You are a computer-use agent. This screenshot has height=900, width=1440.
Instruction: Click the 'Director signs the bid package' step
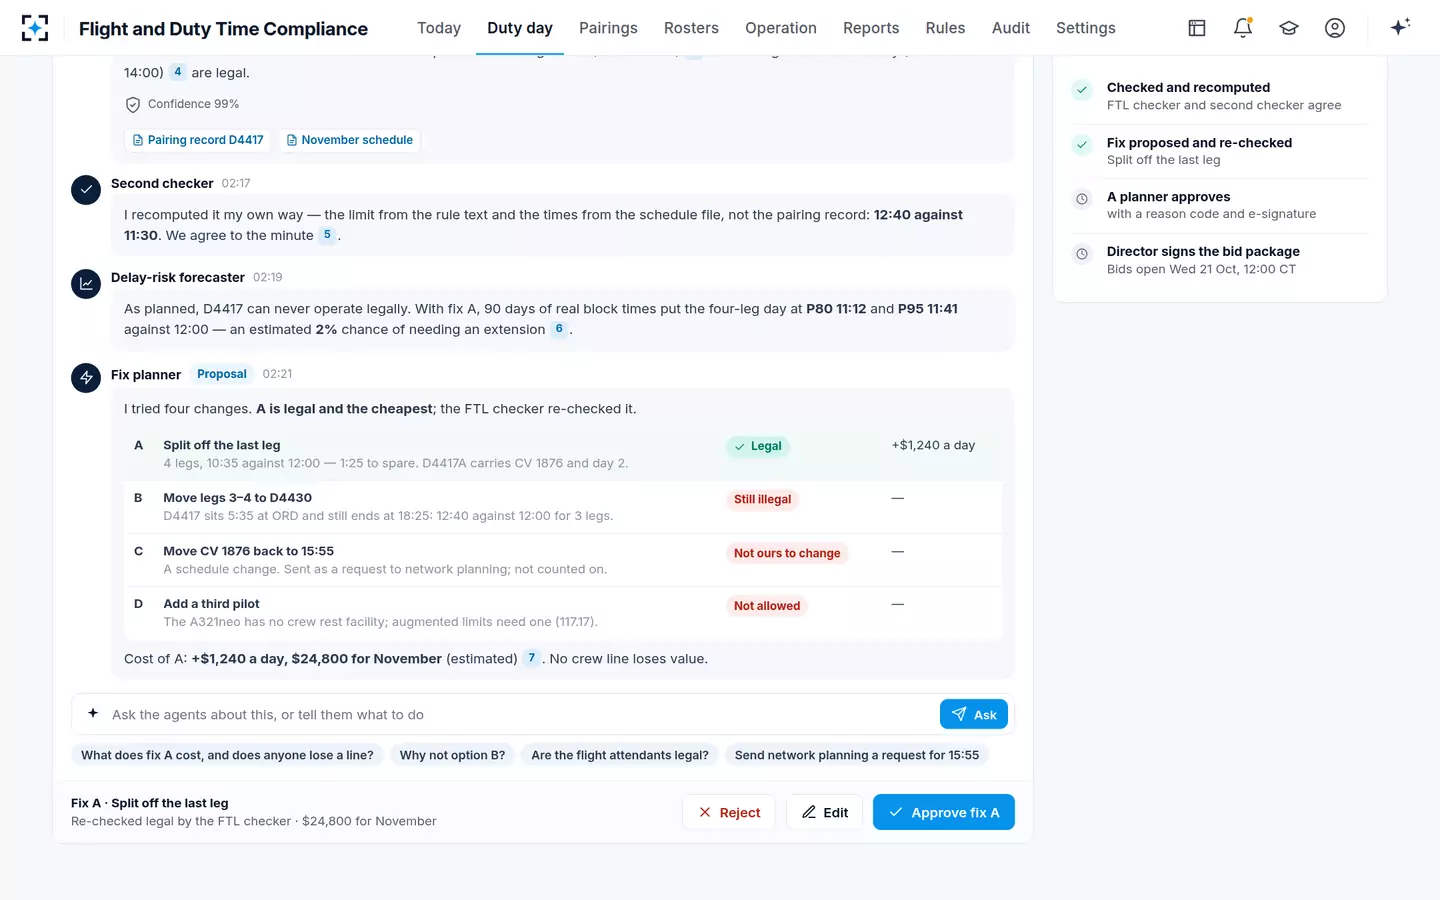click(x=1220, y=260)
